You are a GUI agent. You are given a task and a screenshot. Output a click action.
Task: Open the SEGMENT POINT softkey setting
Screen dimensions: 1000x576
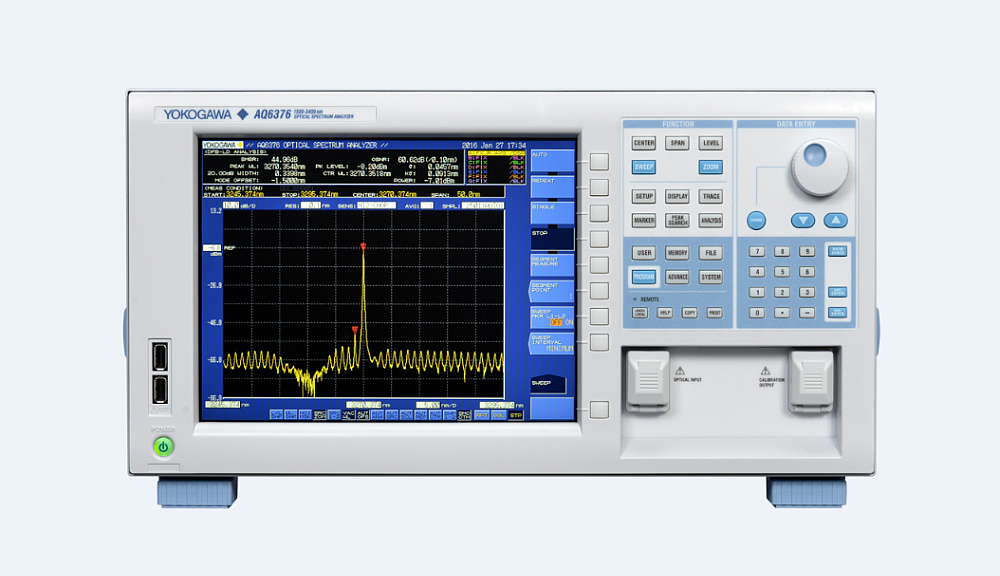point(552,291)
